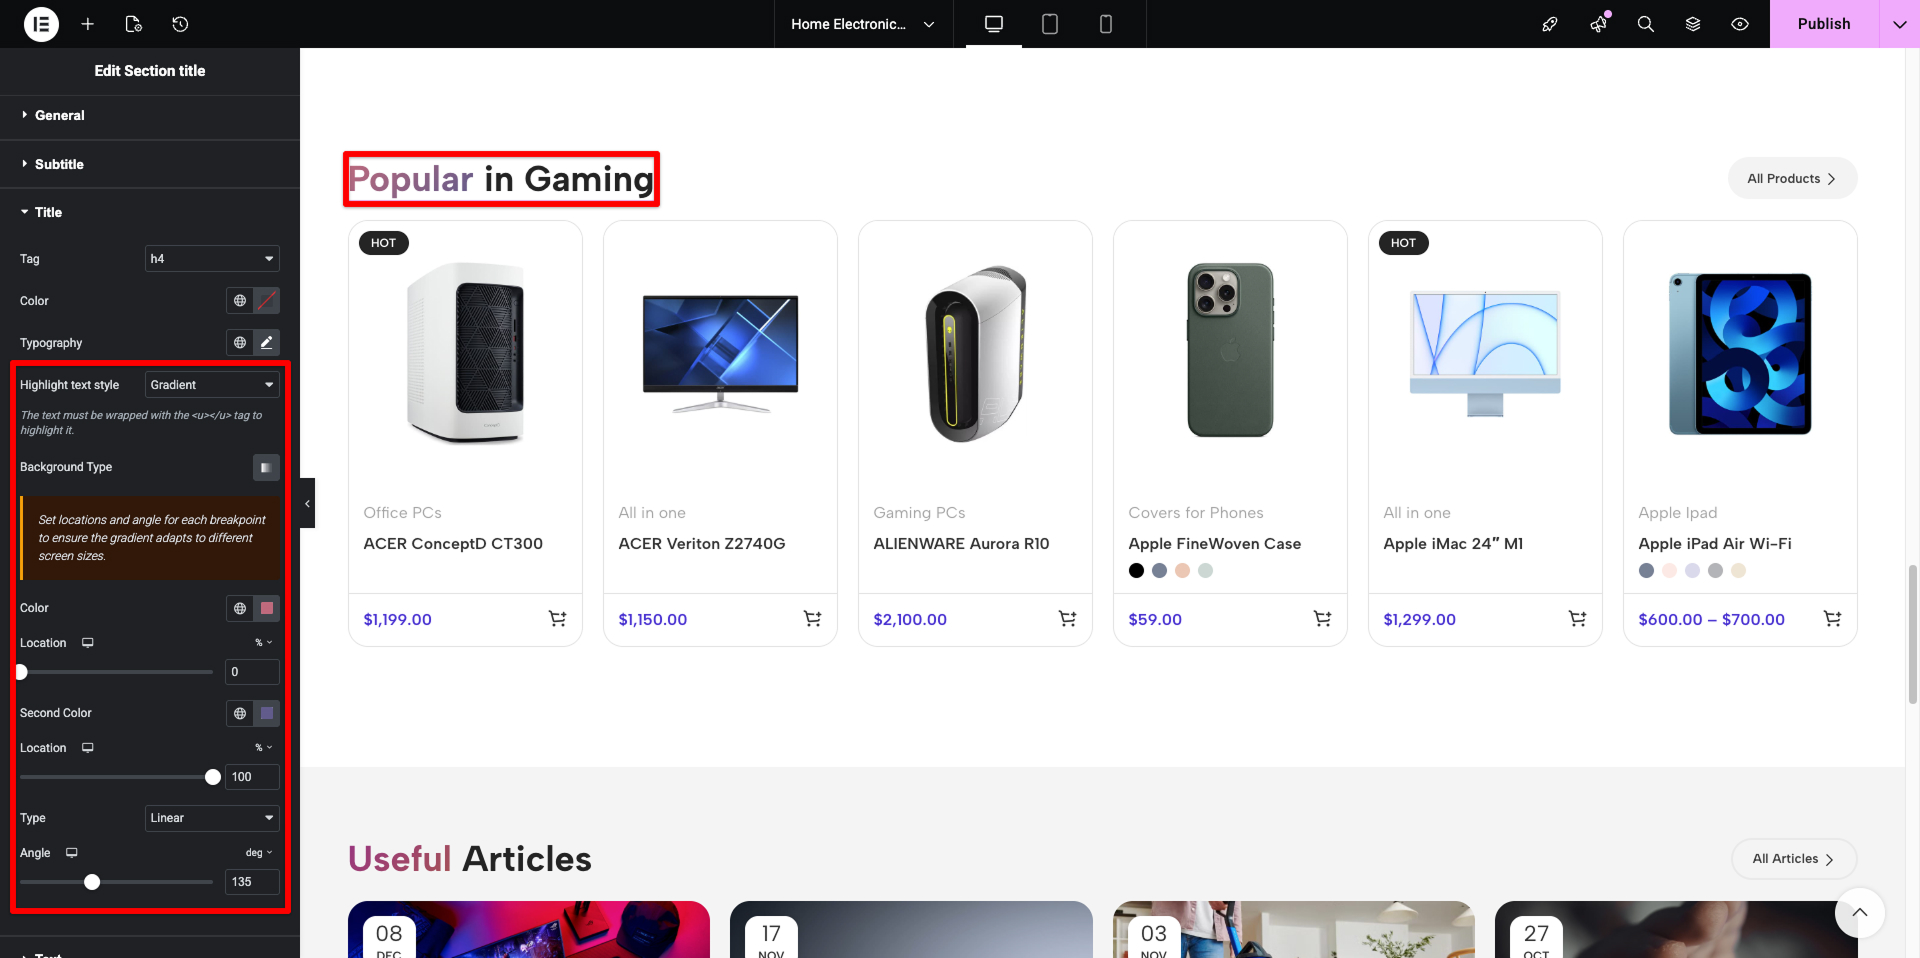Switch to mobile responsive view
This screenshot has height=958, width=1920.
click(x=1105, y=24)
